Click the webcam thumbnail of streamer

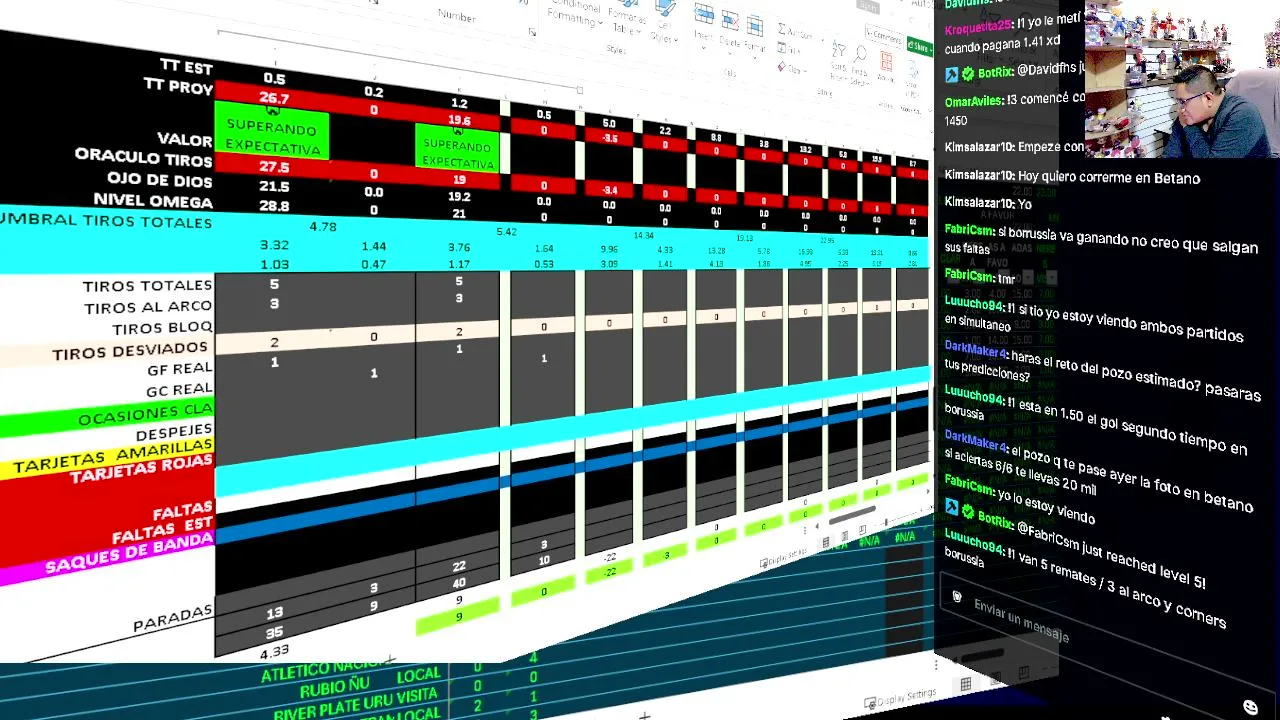(x=1182, y=79)
